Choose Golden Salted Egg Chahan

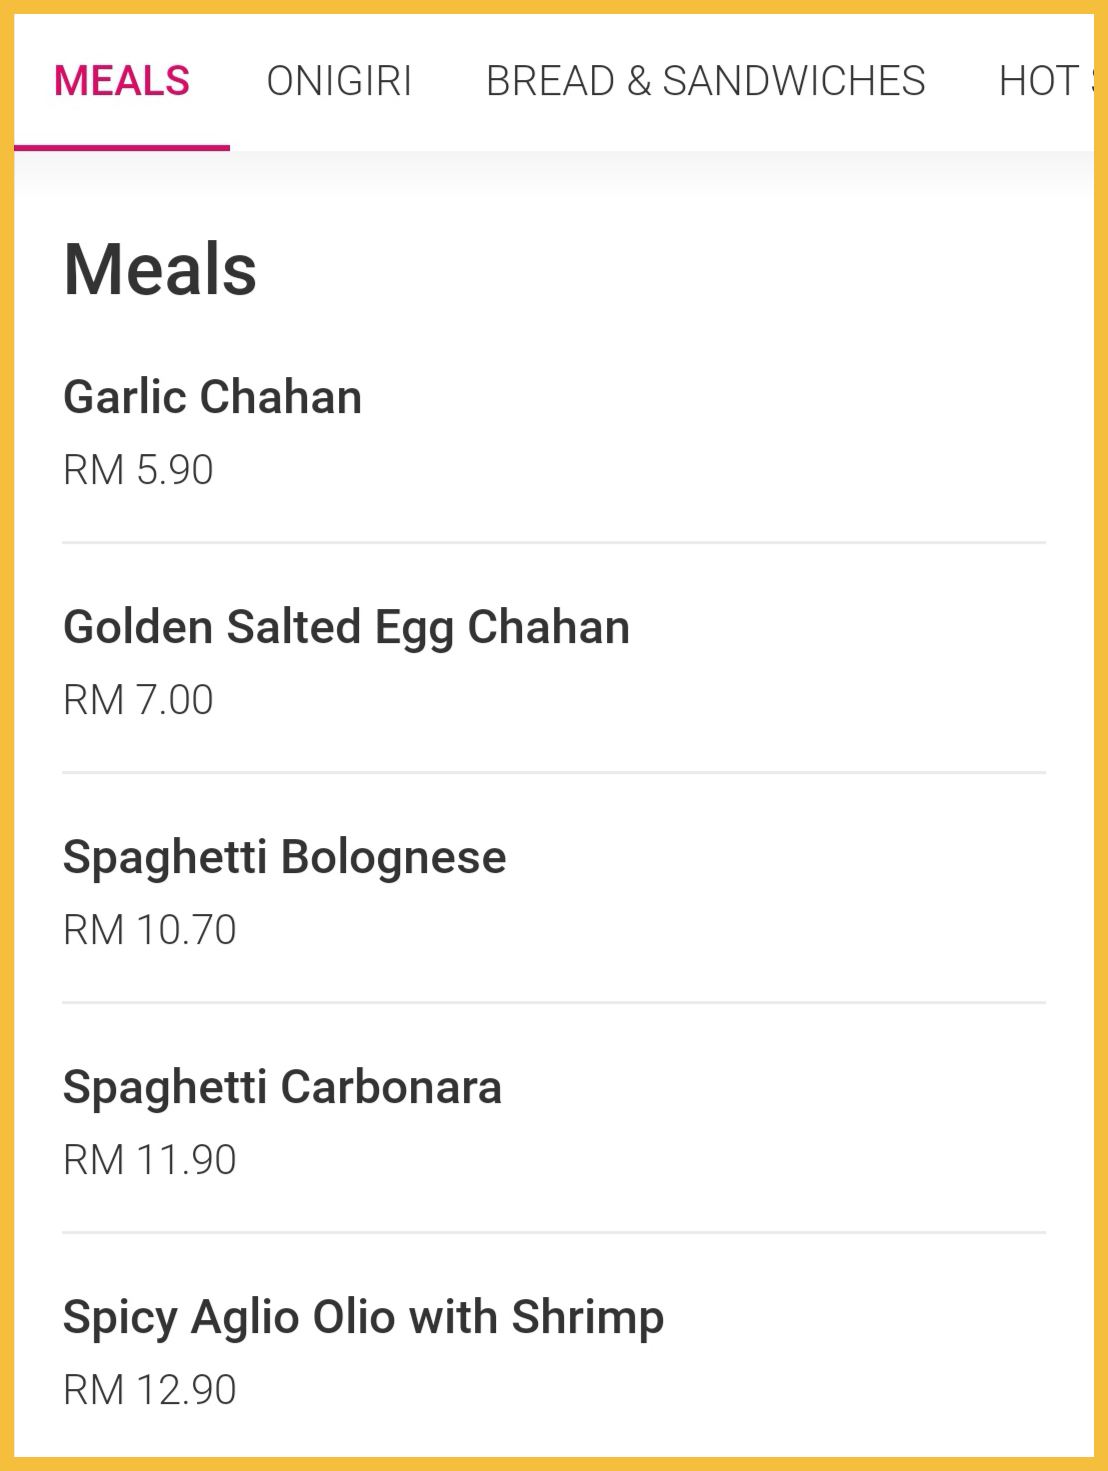346,627
